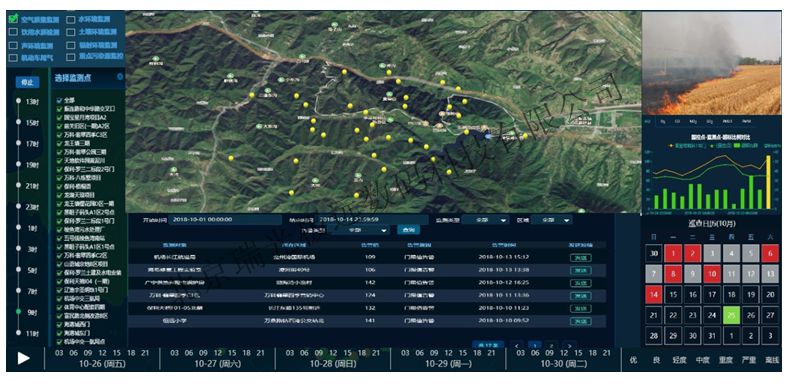Select red calendar day 14
Viewport: 790px width, 386px height.
tap(654, 295)
